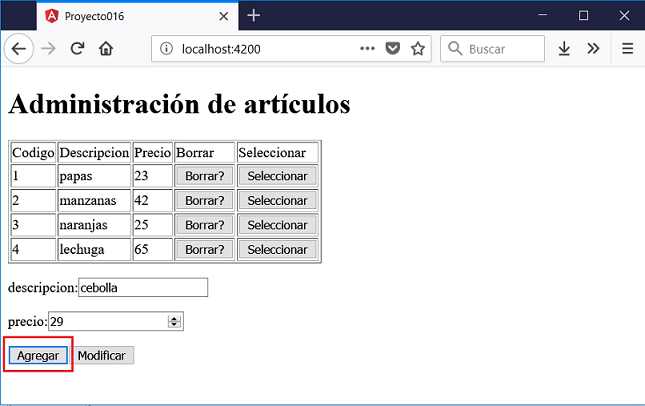Click the price cell showing 65
The image size is (645, 406).
click(153, 250)
